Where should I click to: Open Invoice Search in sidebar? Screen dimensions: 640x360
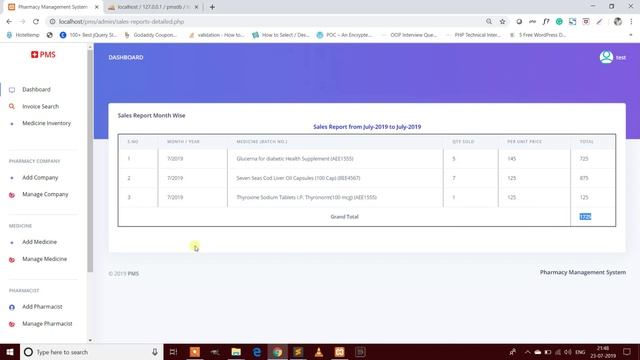tap(40, 107)
